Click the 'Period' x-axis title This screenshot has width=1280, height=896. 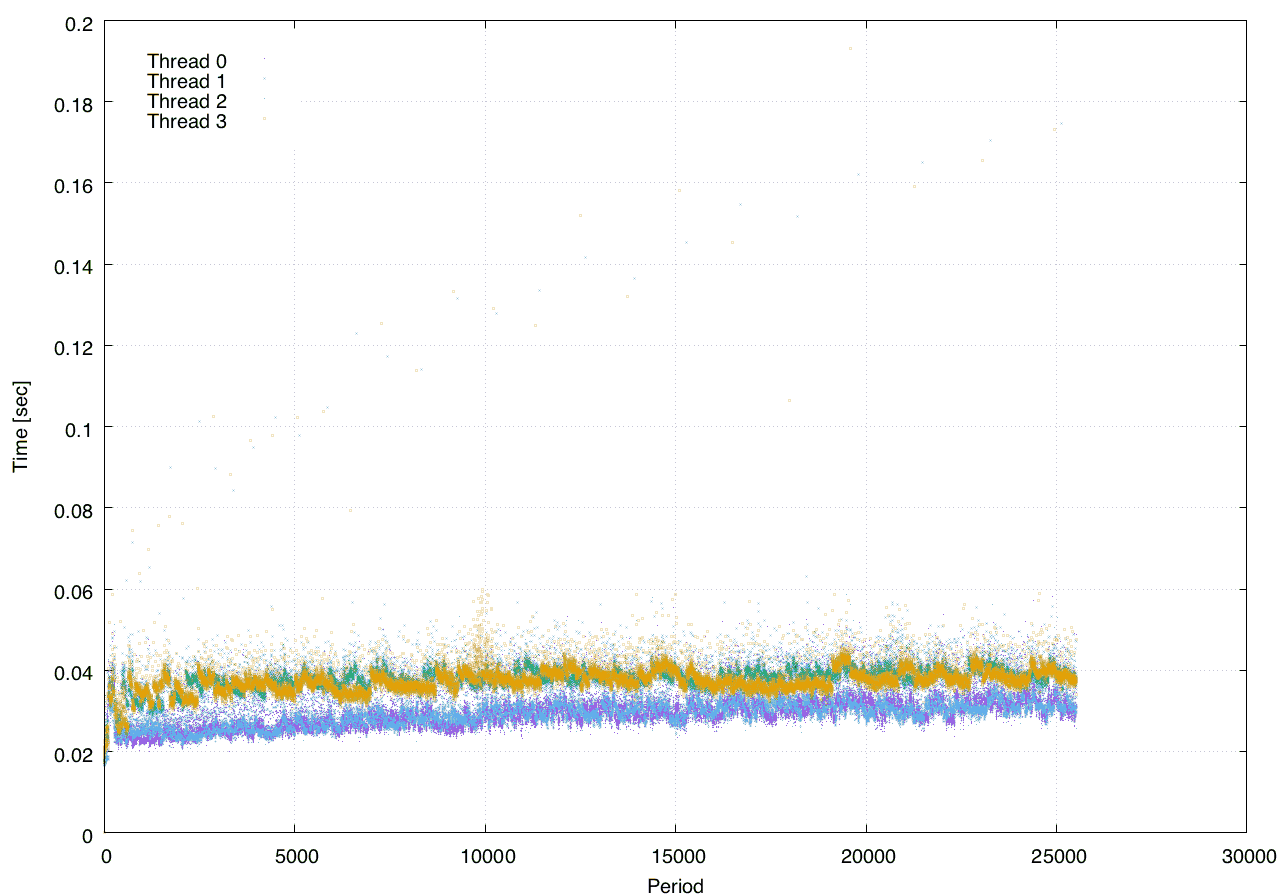tap(675, 885)
